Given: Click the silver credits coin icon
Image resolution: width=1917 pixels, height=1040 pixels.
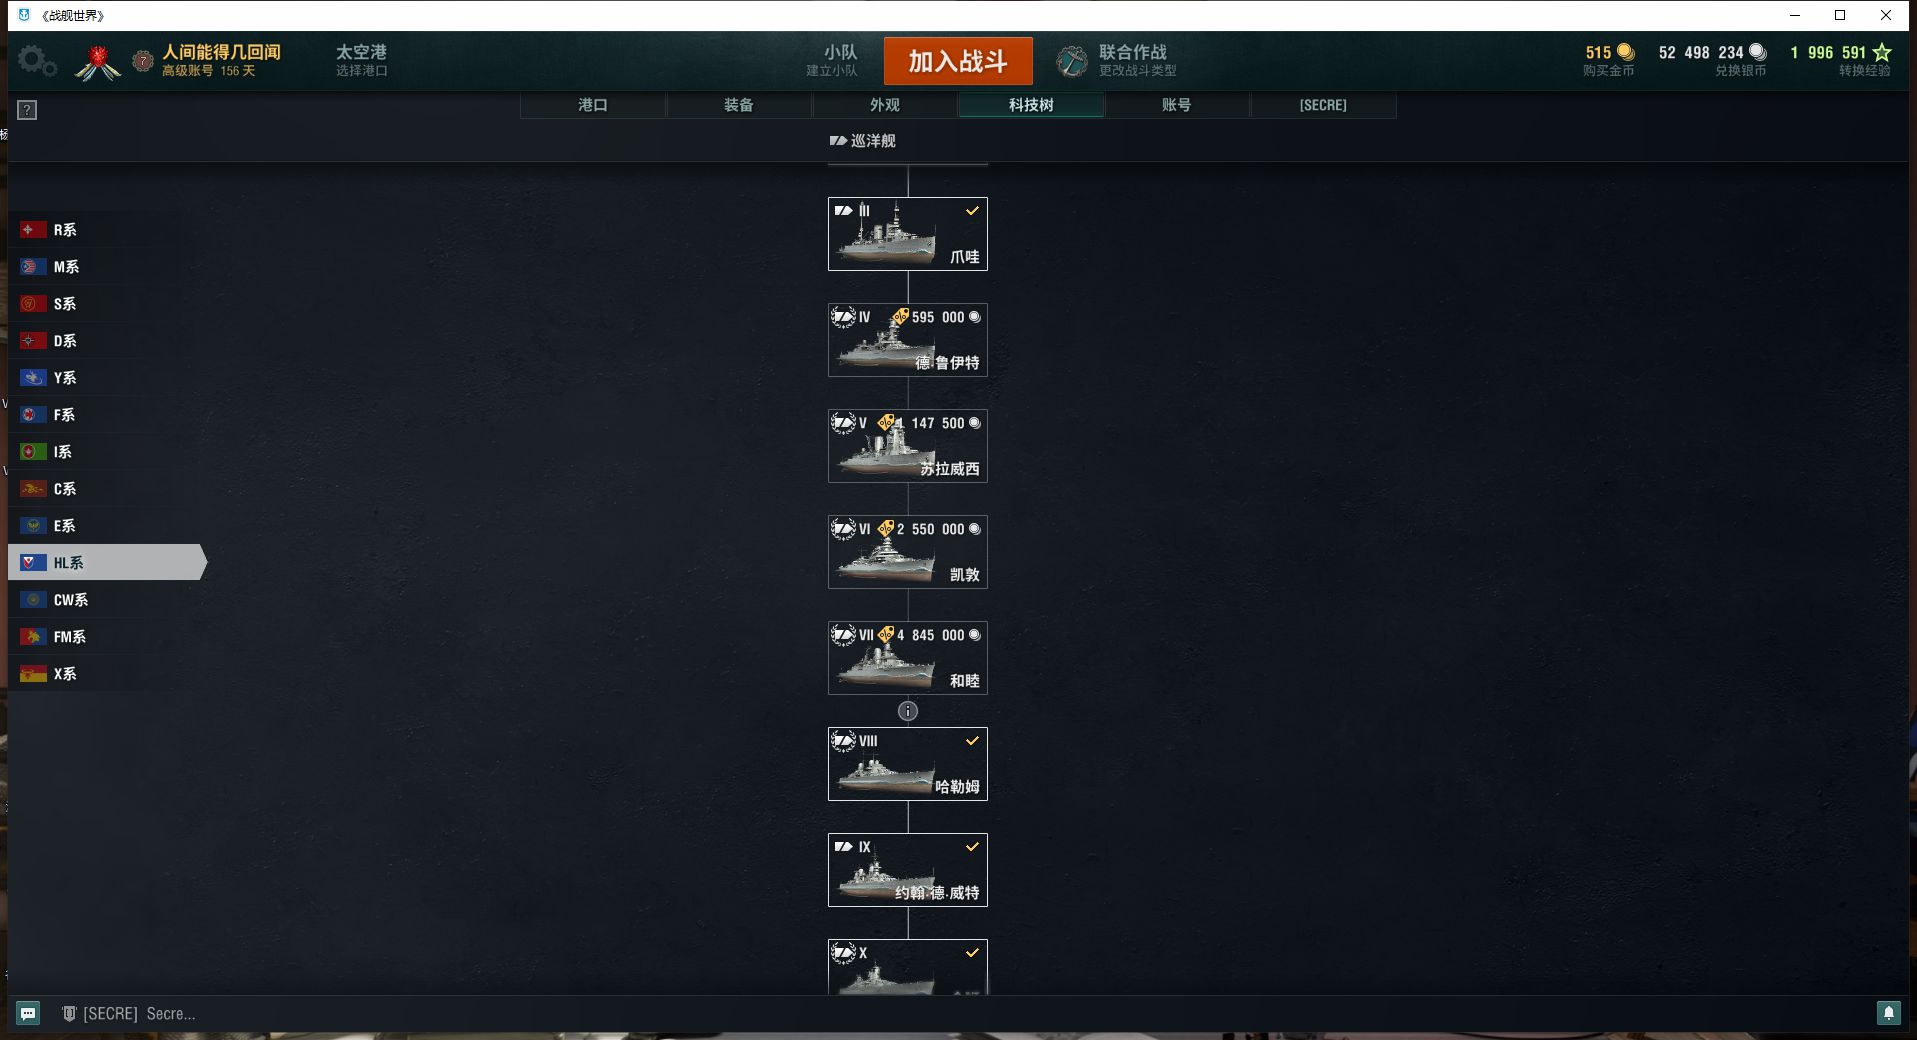Looking at the screenshot, I should [x=1757, y=52].
